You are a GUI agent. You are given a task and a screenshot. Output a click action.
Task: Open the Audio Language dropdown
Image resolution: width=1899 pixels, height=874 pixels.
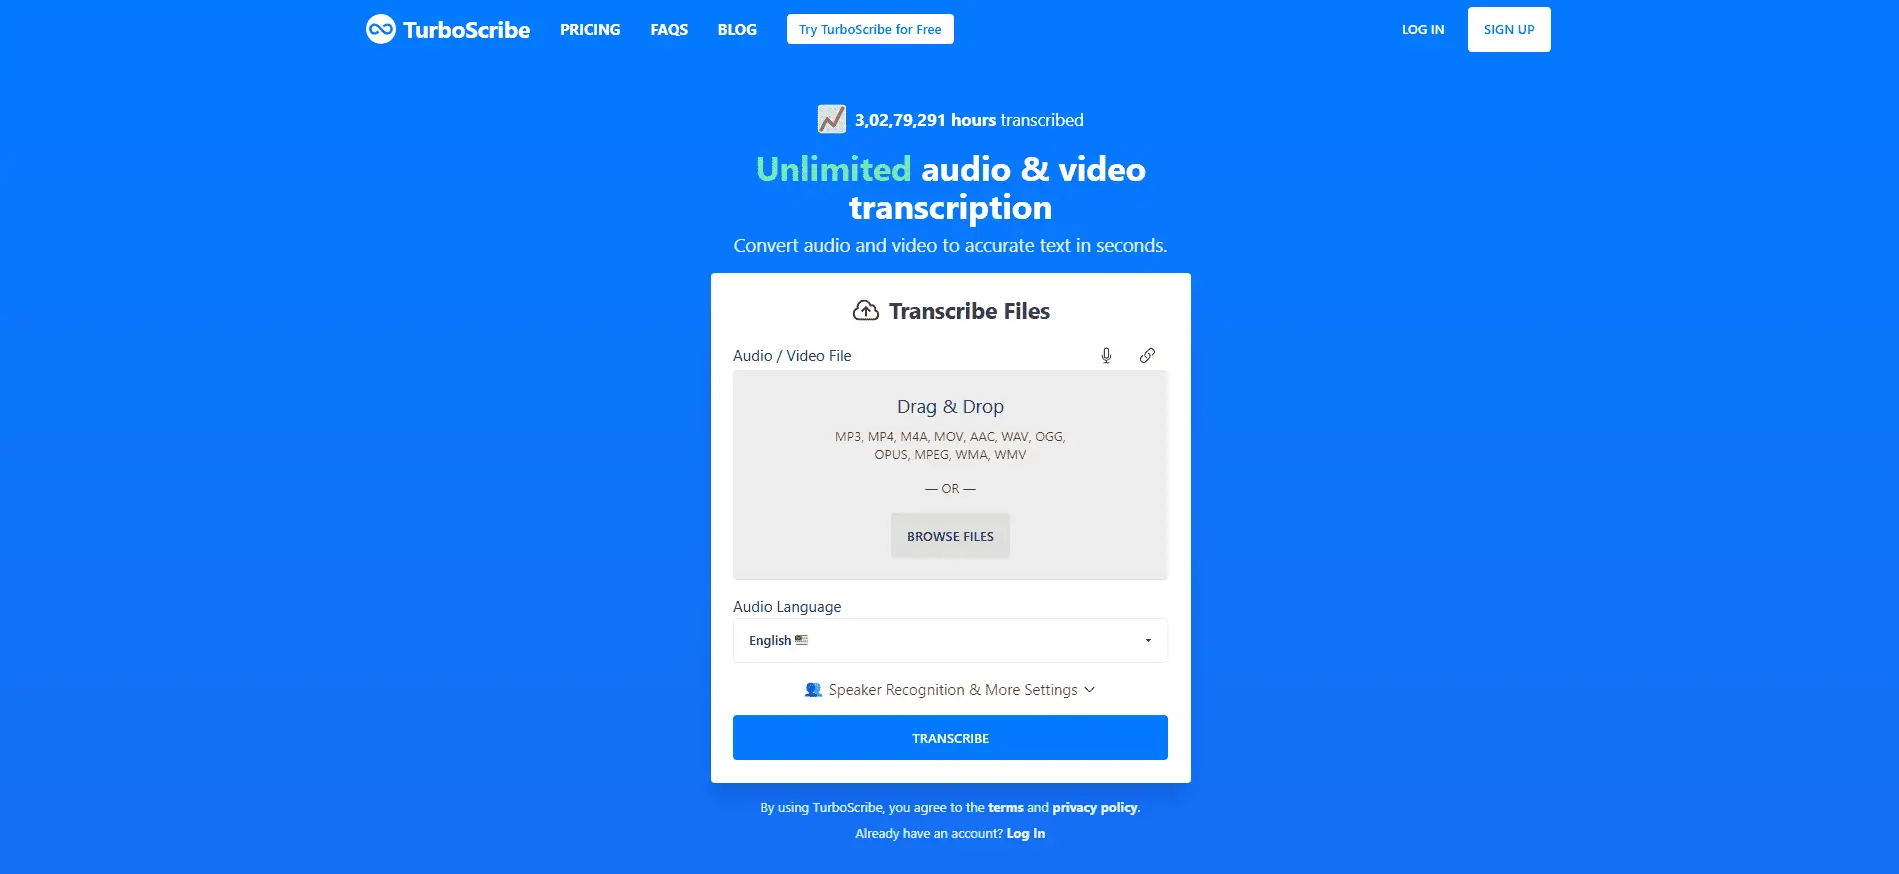(950, 640)
